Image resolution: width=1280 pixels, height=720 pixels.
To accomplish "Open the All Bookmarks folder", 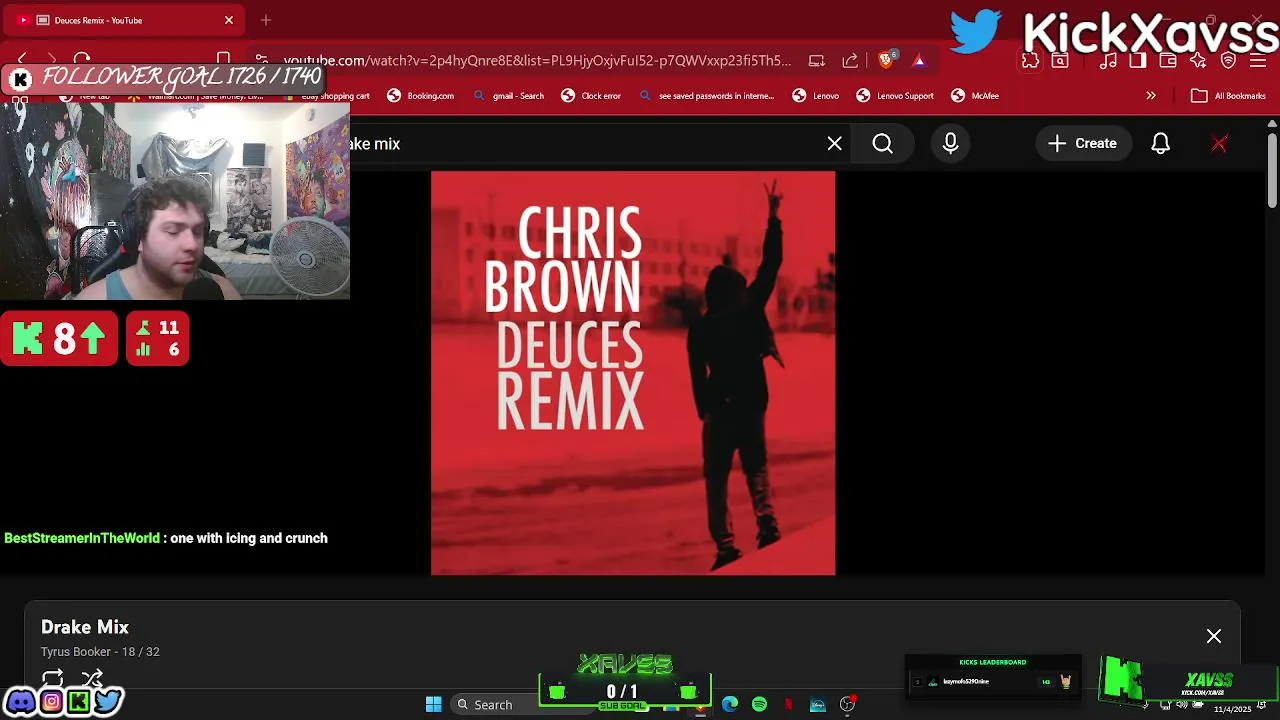I will [1229, 96].
